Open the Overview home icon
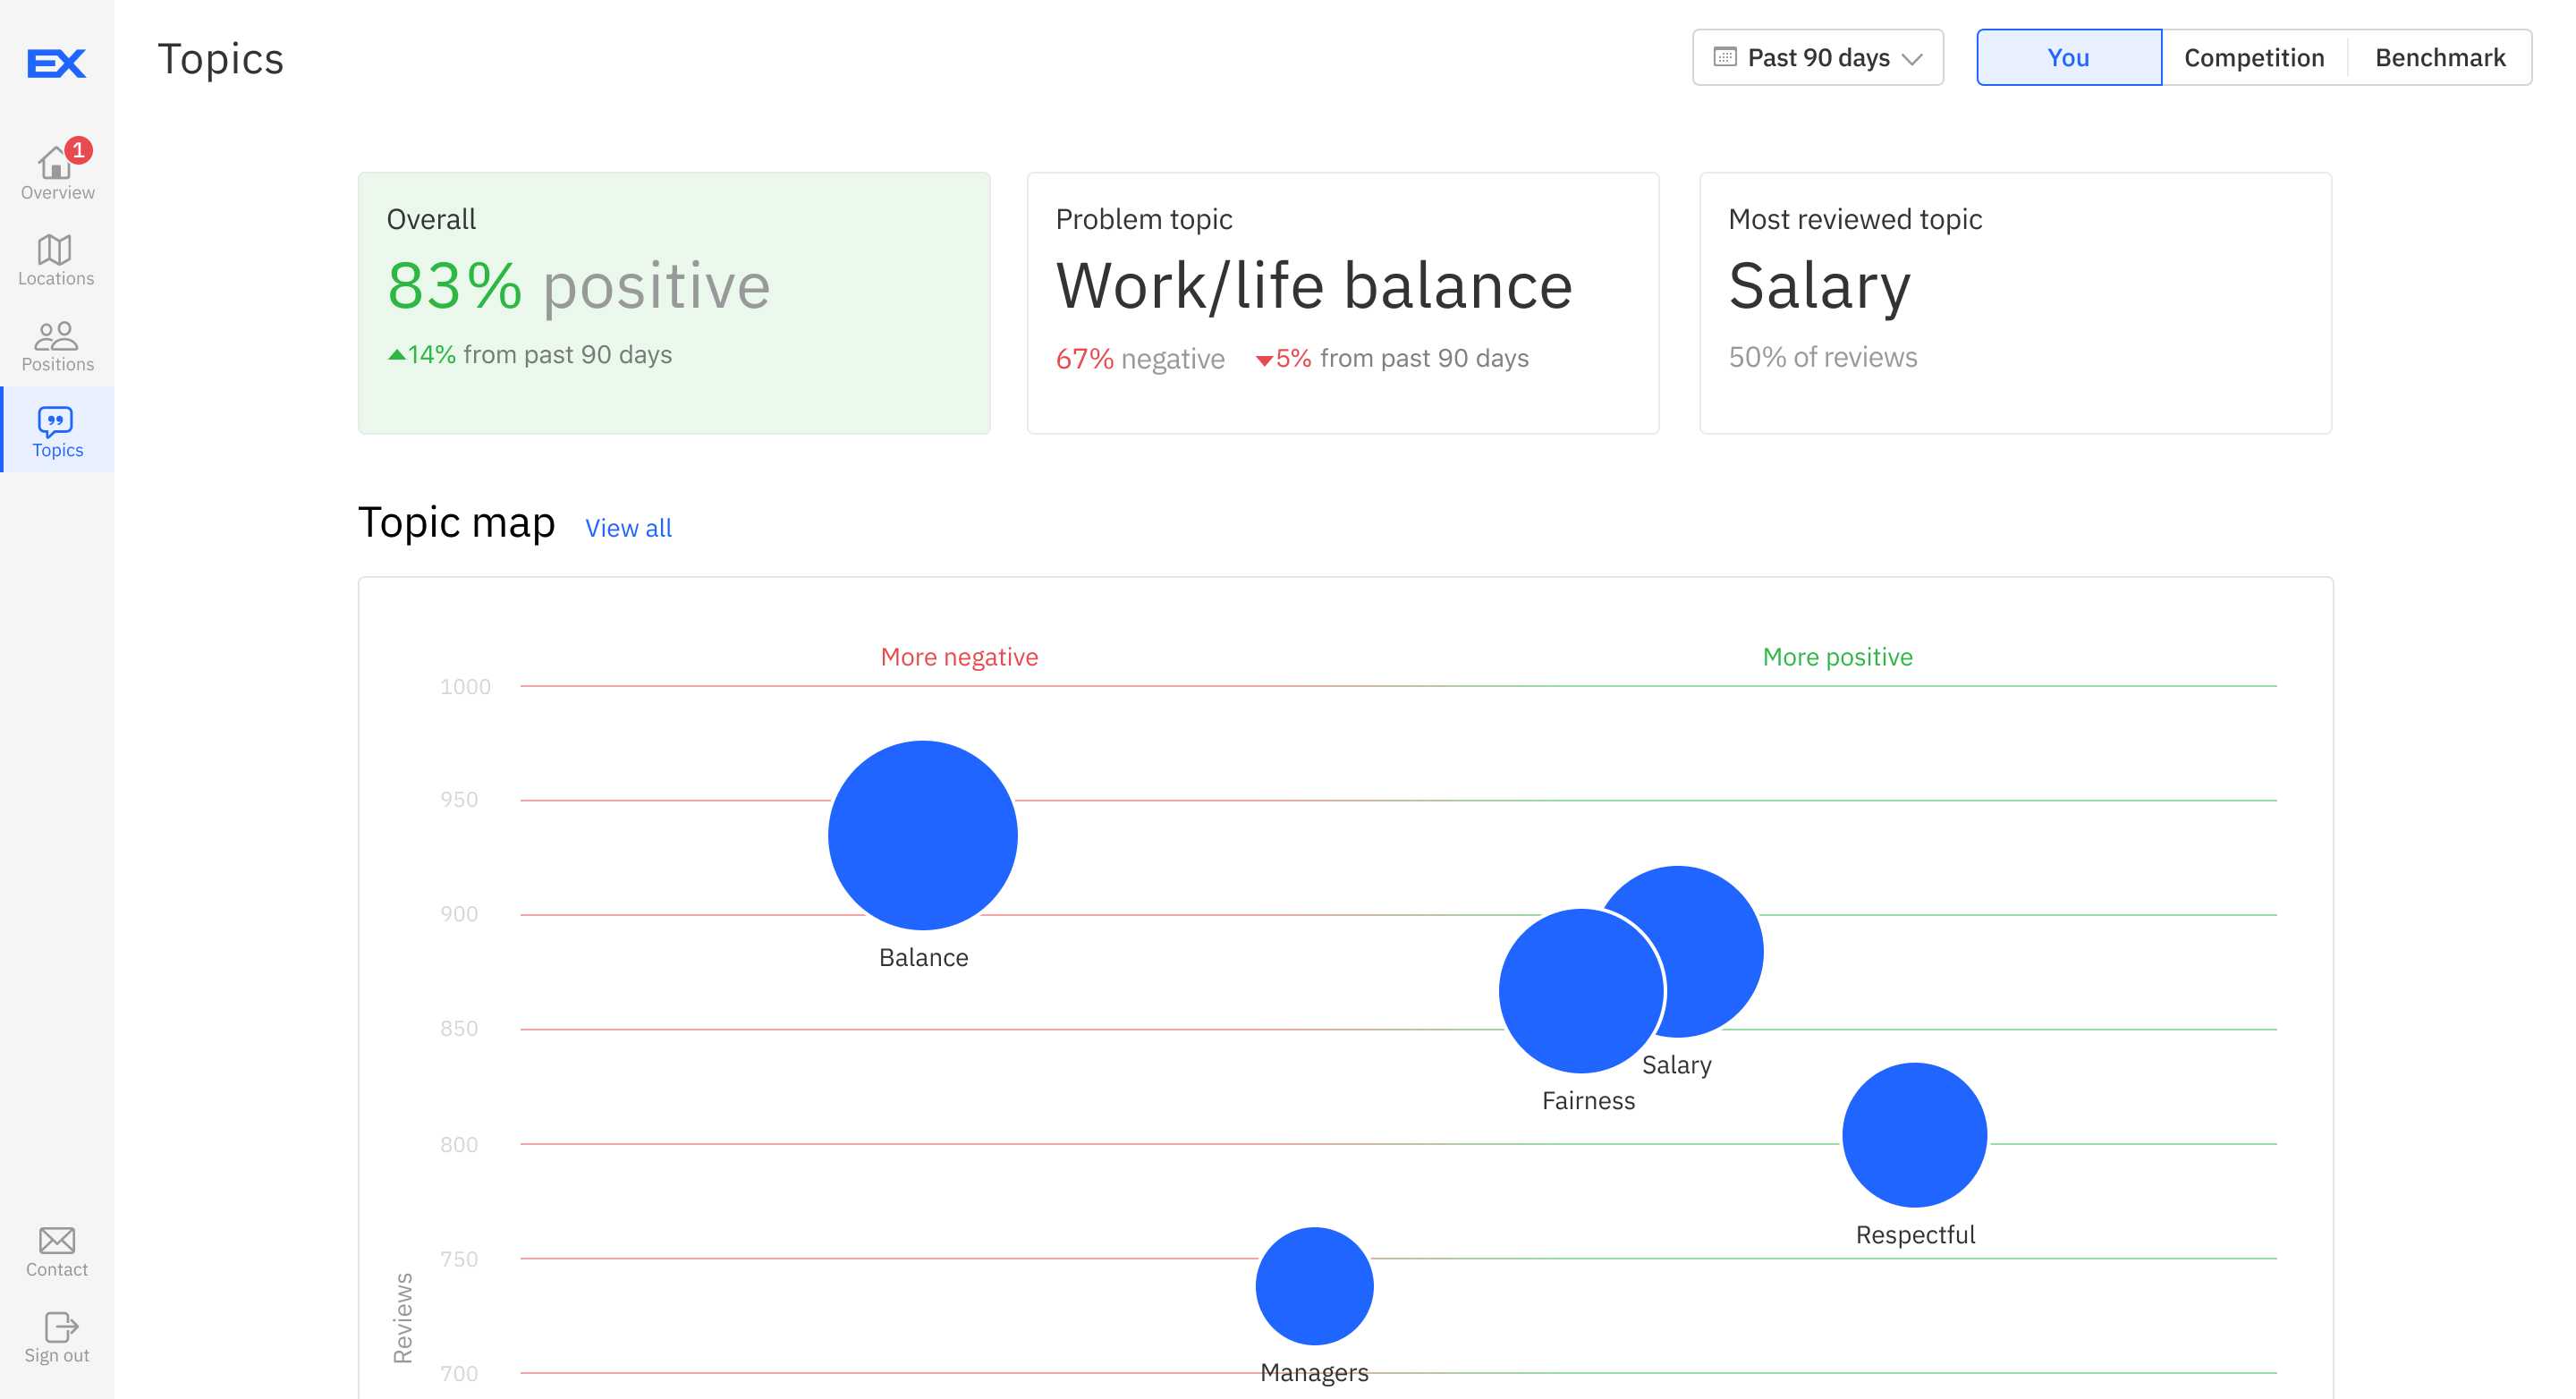 click(x=54, y=163)
